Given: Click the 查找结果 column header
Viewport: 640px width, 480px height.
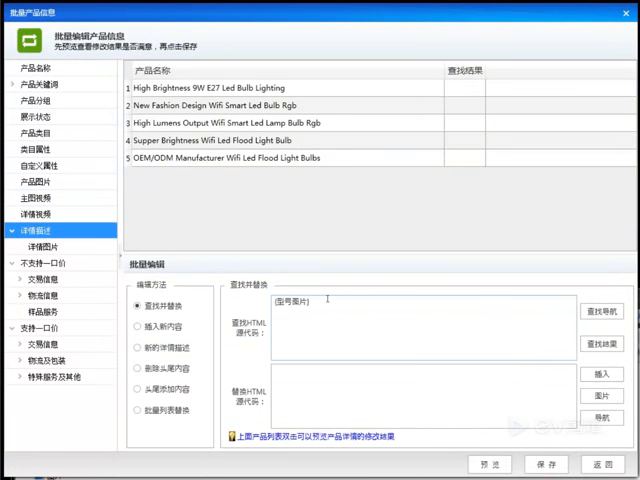Looking at the screenshot, I should click(465, 71).
